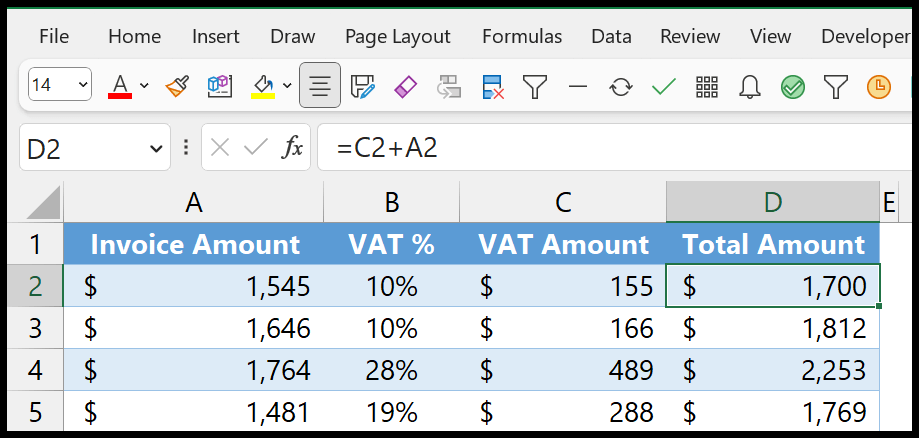Image resolution: width=919 pixels, height=438 pixels.
Task: Click the eraser clear formatting icon
Action: tap(405, 87)
